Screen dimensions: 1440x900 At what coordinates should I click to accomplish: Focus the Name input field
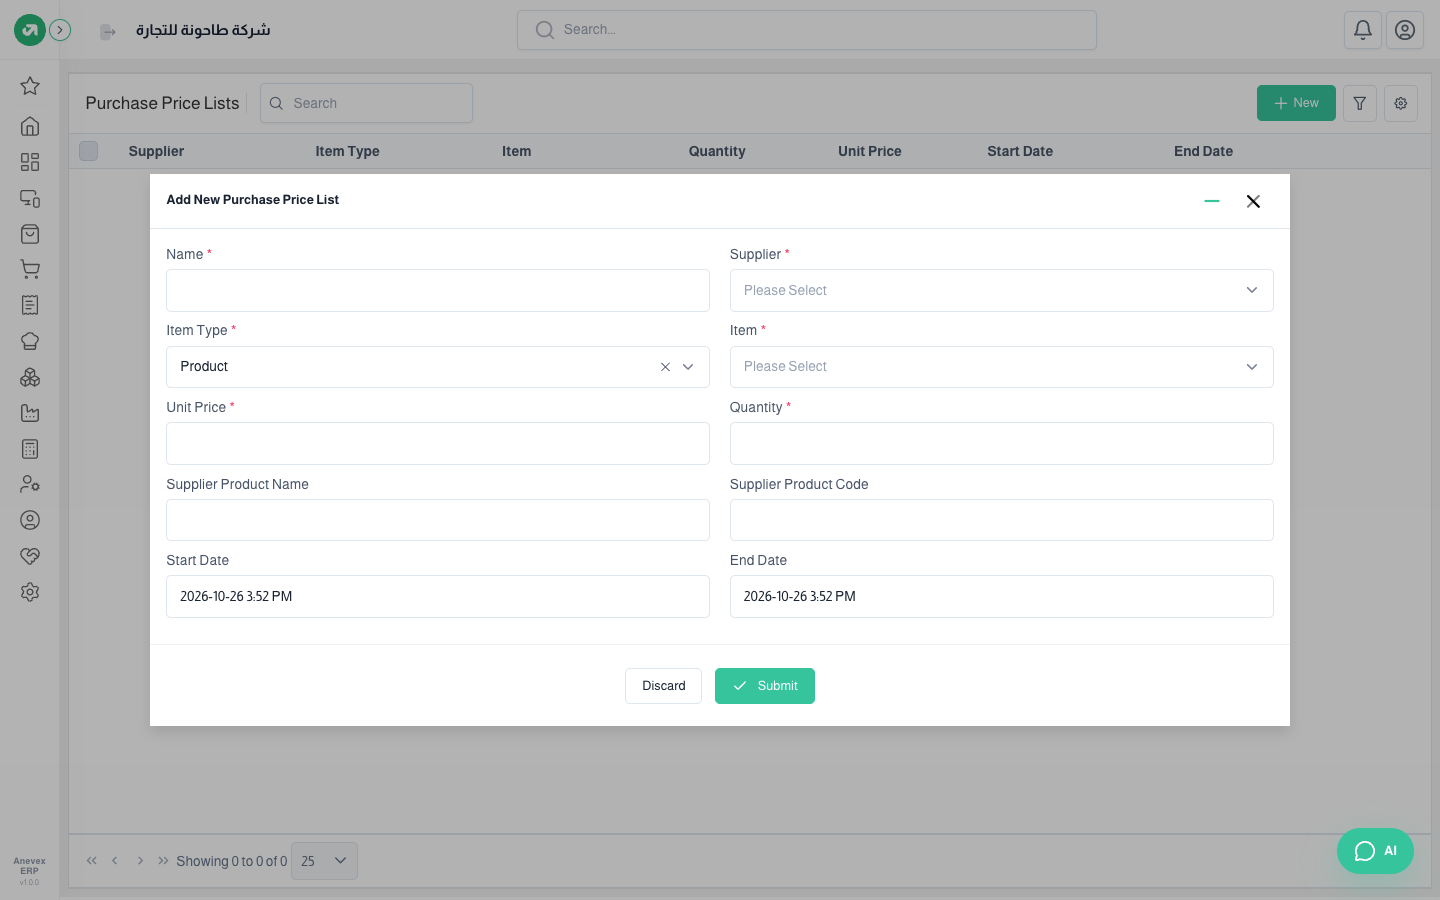tap(438, 290)
